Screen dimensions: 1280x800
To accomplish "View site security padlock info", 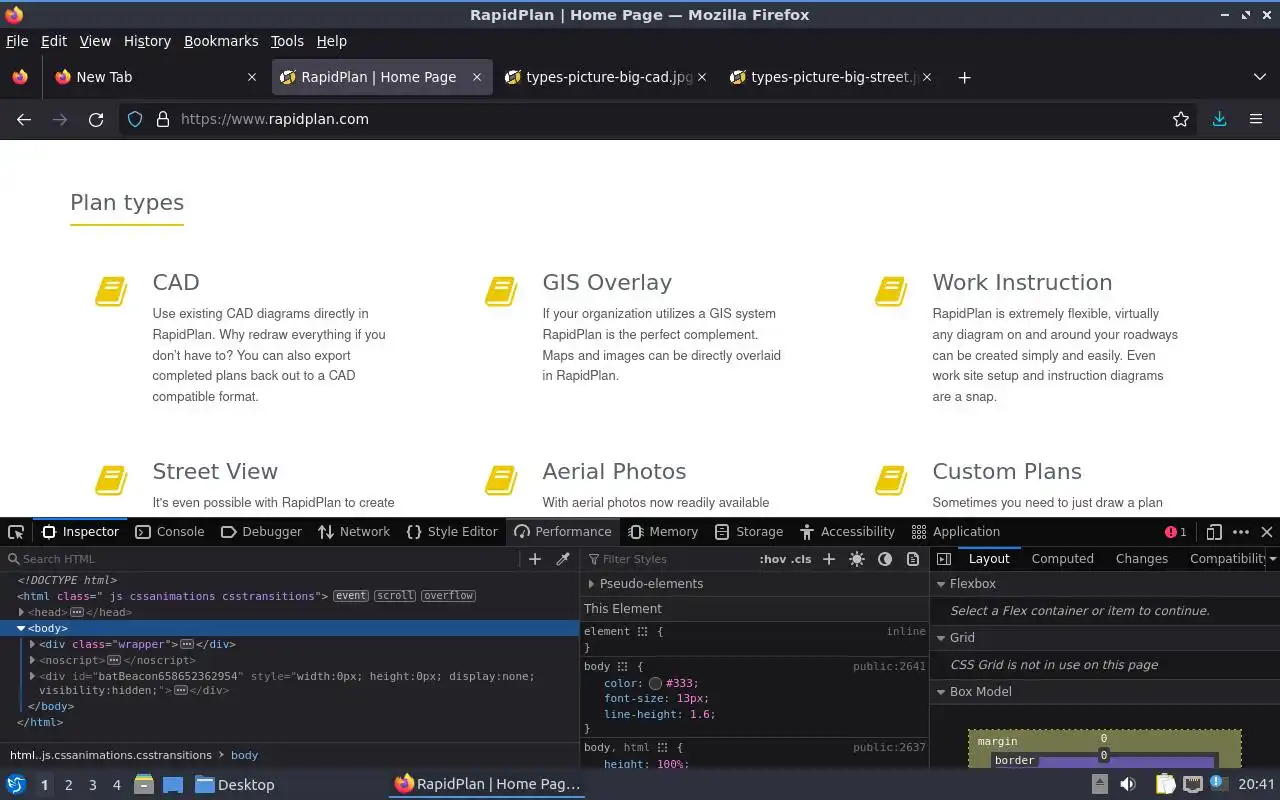I will pyautogui.click(x=163, y=119).
